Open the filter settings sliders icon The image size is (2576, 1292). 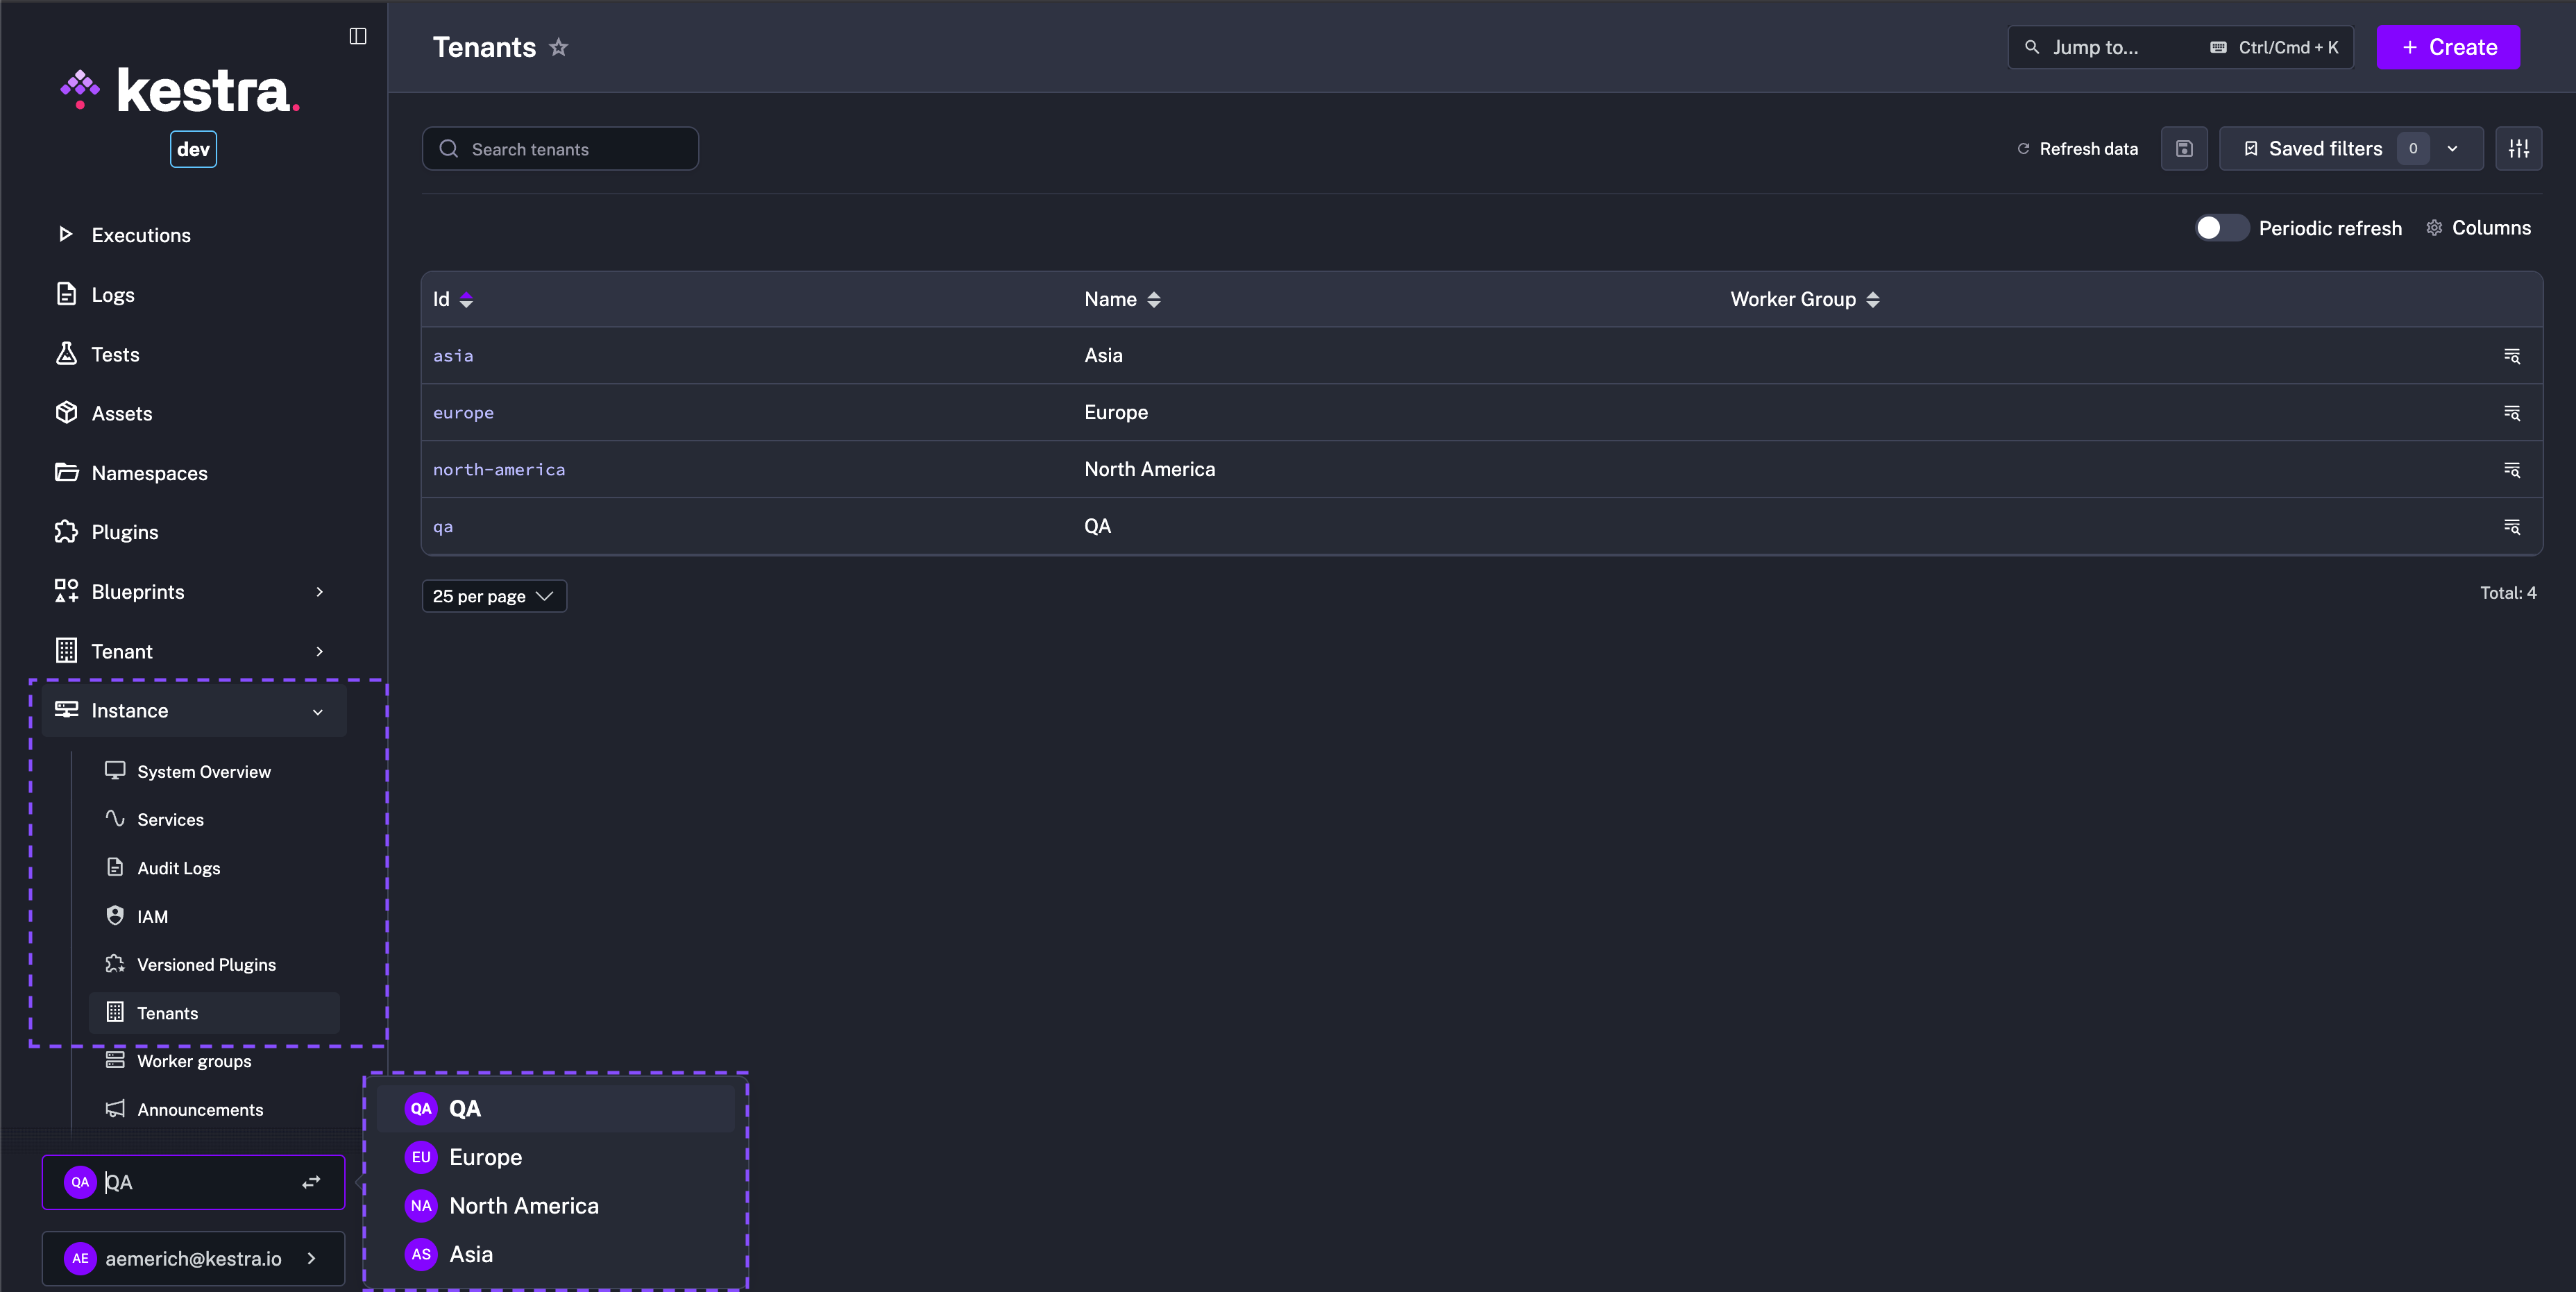pyautogui.click(x=2519, y=148)
